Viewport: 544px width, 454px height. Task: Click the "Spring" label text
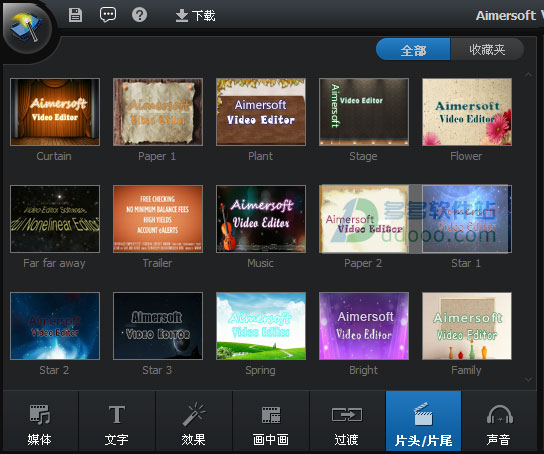click(260, 370)
